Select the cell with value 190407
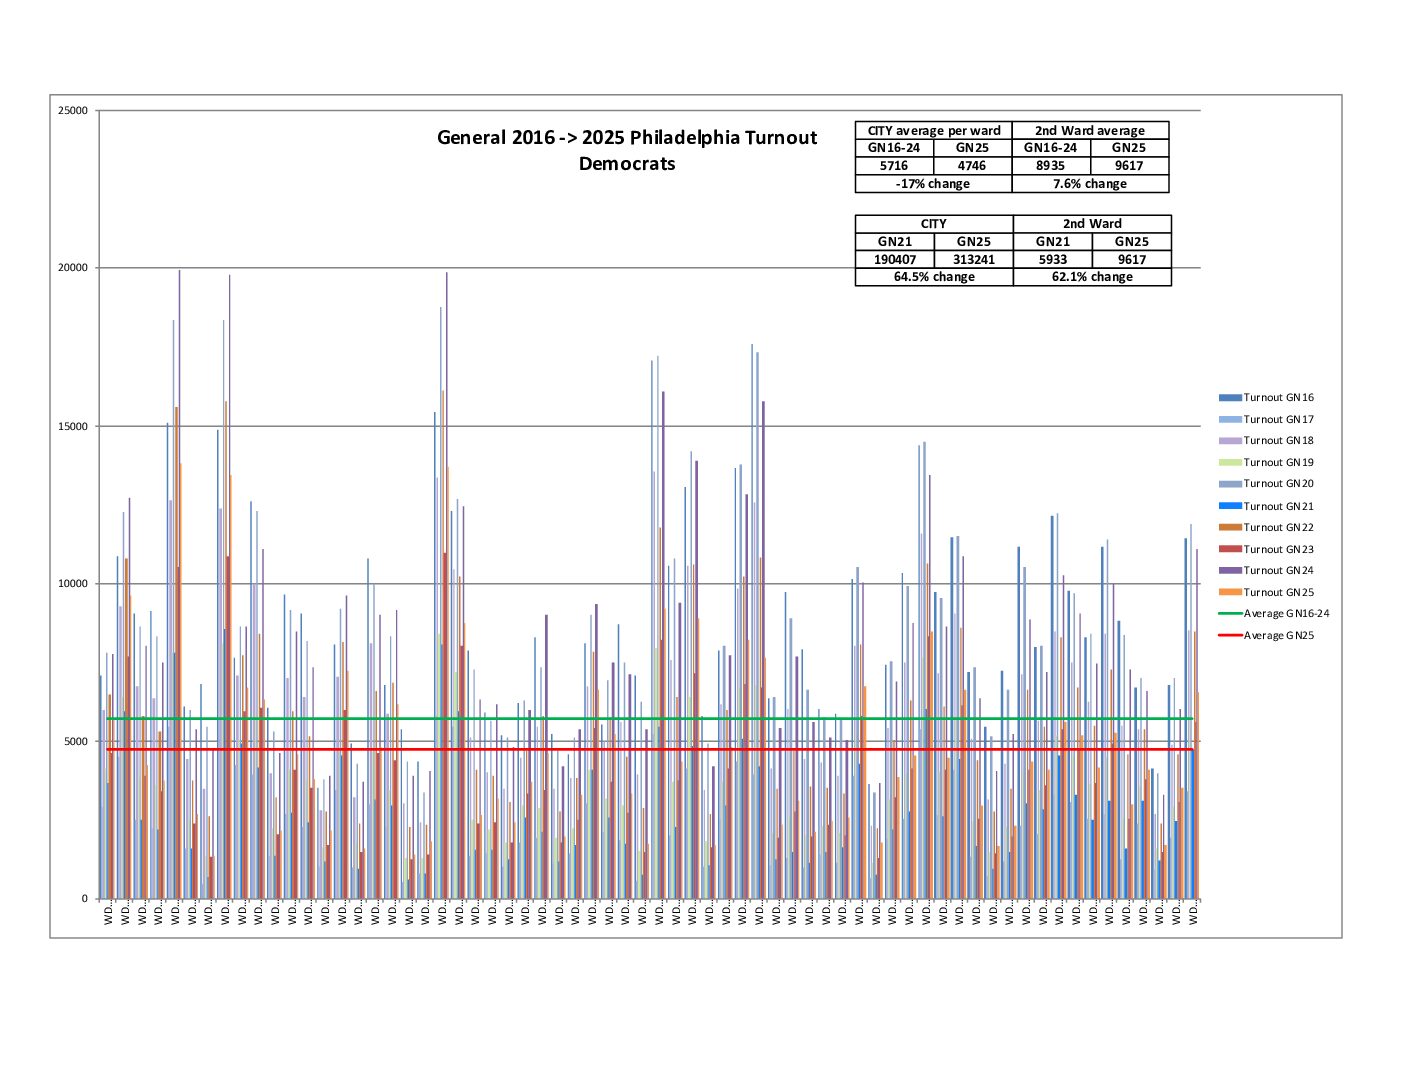Viewport: 1408px width, 1088px height. click(894, 259)
